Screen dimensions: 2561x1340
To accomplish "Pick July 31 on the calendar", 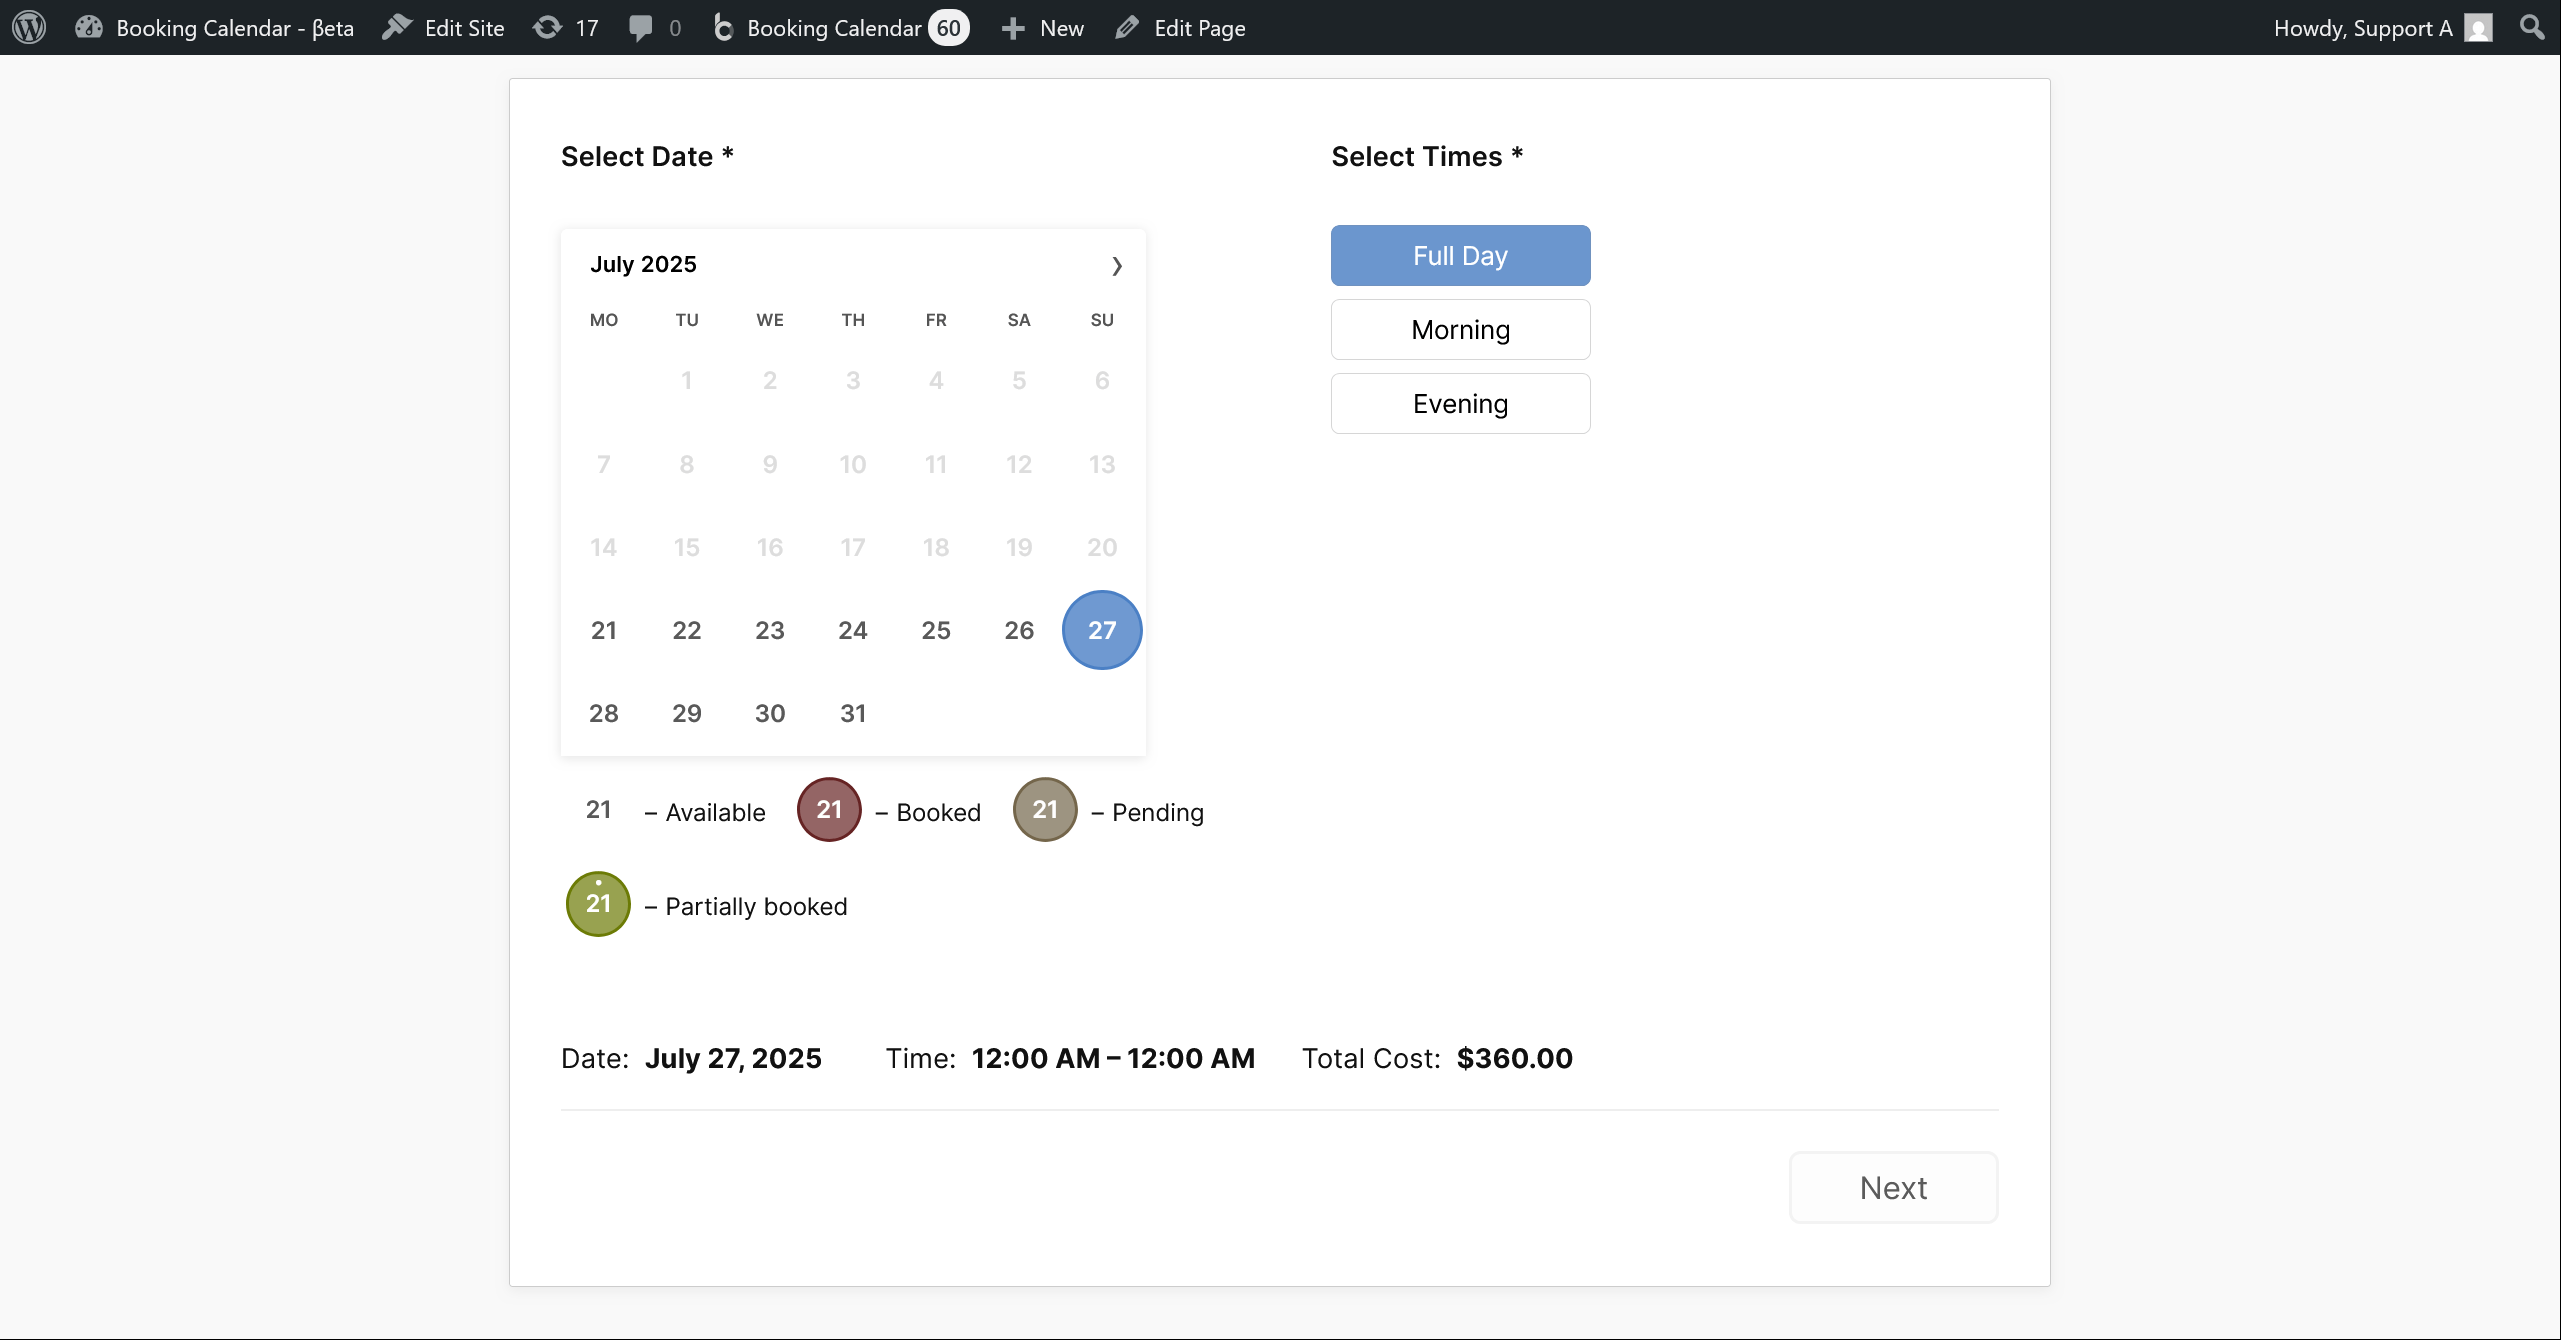I will pyautogui.click(x=852, y=713).
